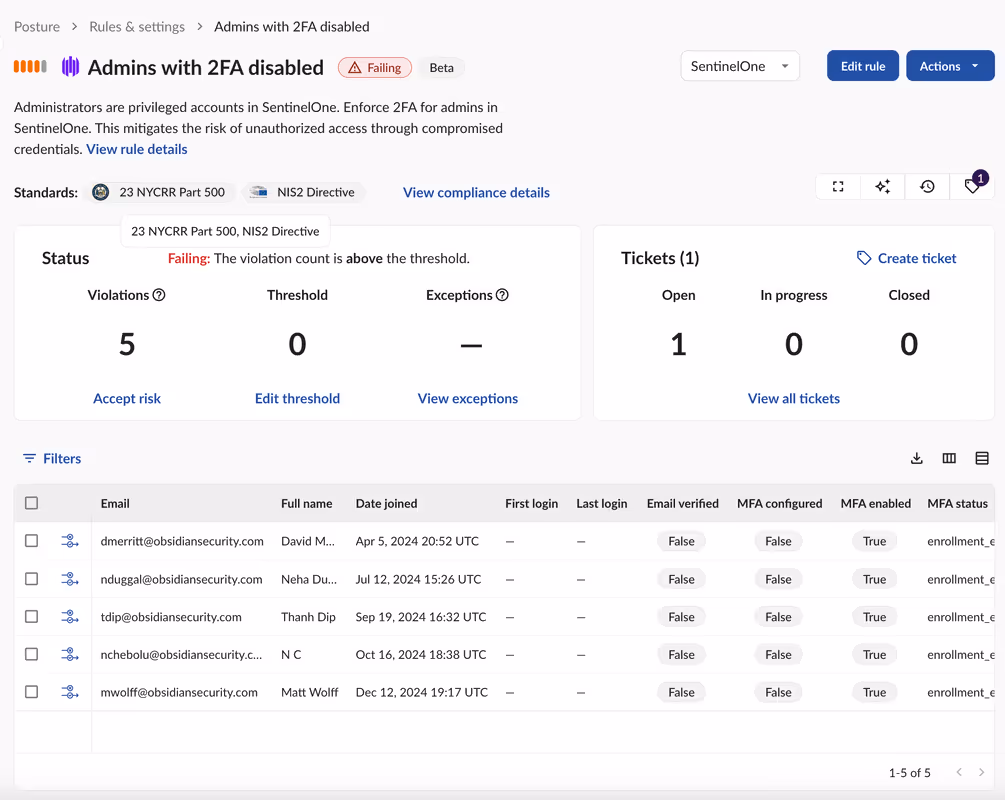Click the NIS2 Directive flag icon
Image resolution: width=1005 pixels, height=800 pixels.
click(259, 192)
